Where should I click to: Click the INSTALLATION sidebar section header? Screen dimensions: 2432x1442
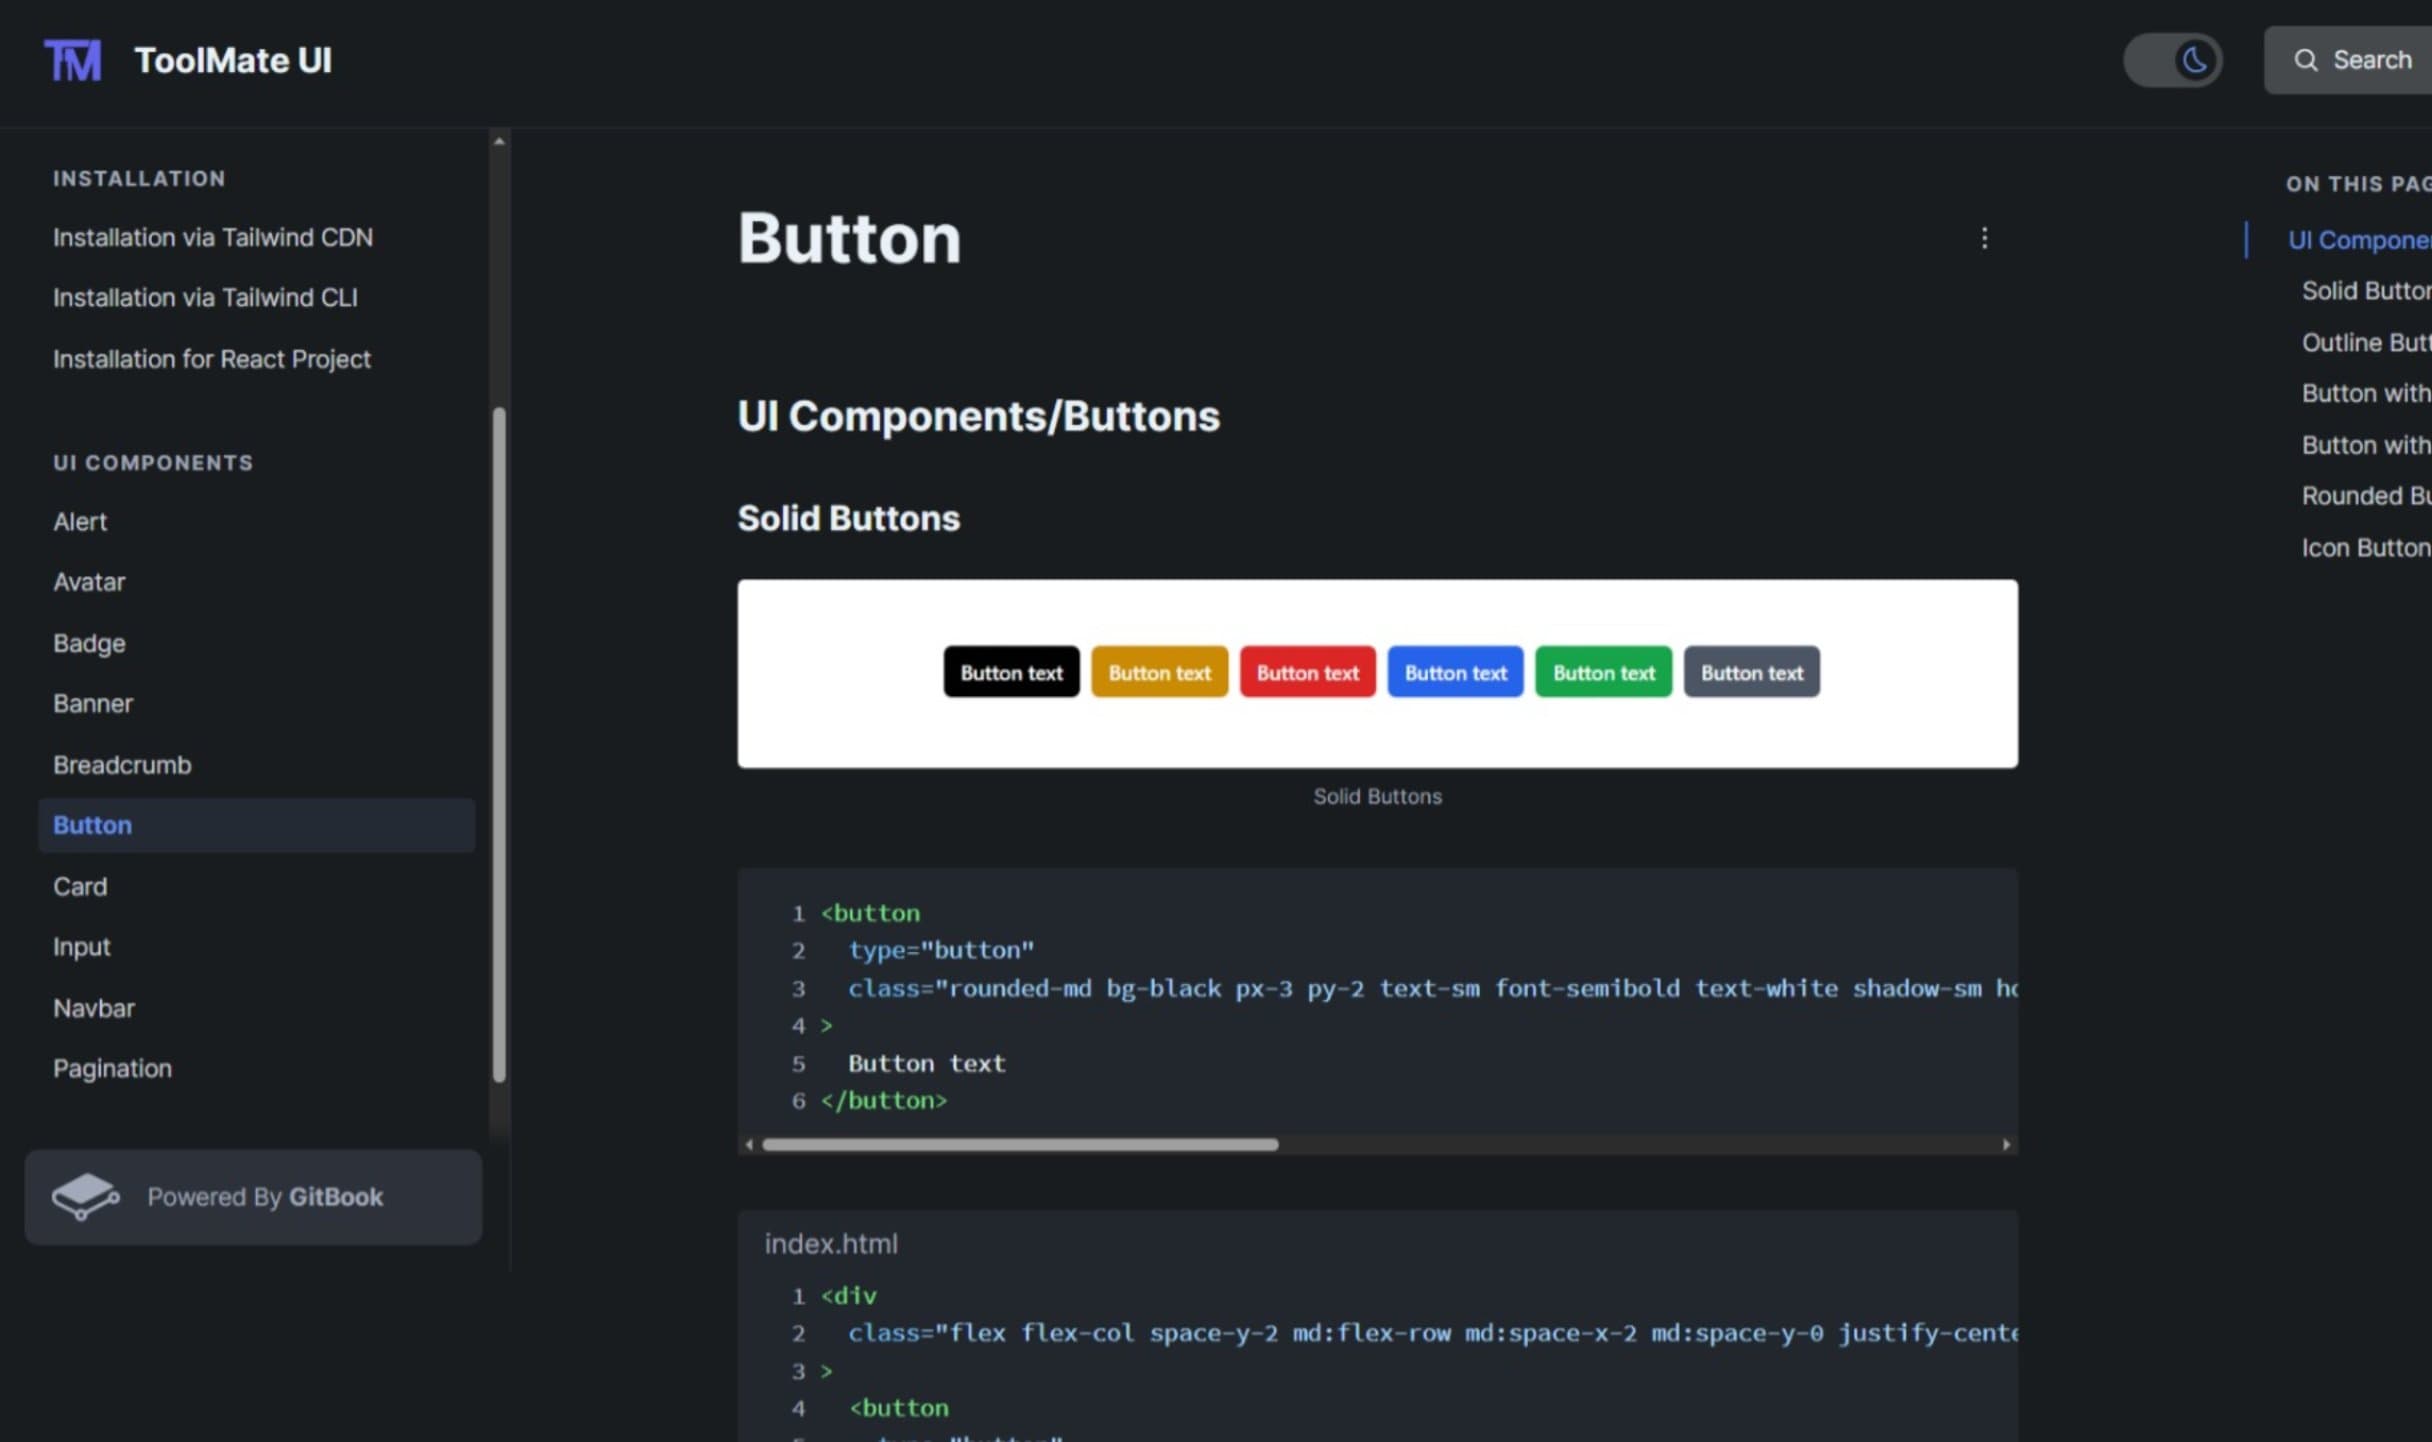139,178
